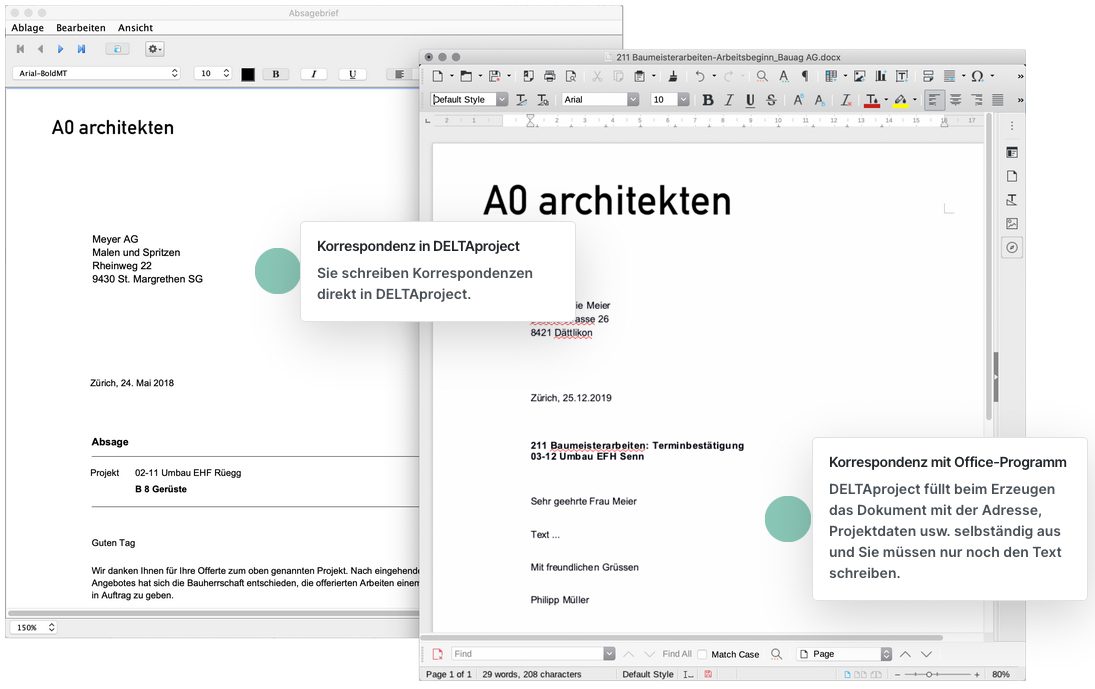Open Find & Replace magnifier in top toolbar
The height and width of the screenshot is (689, 1095).
tap(762, 76)
